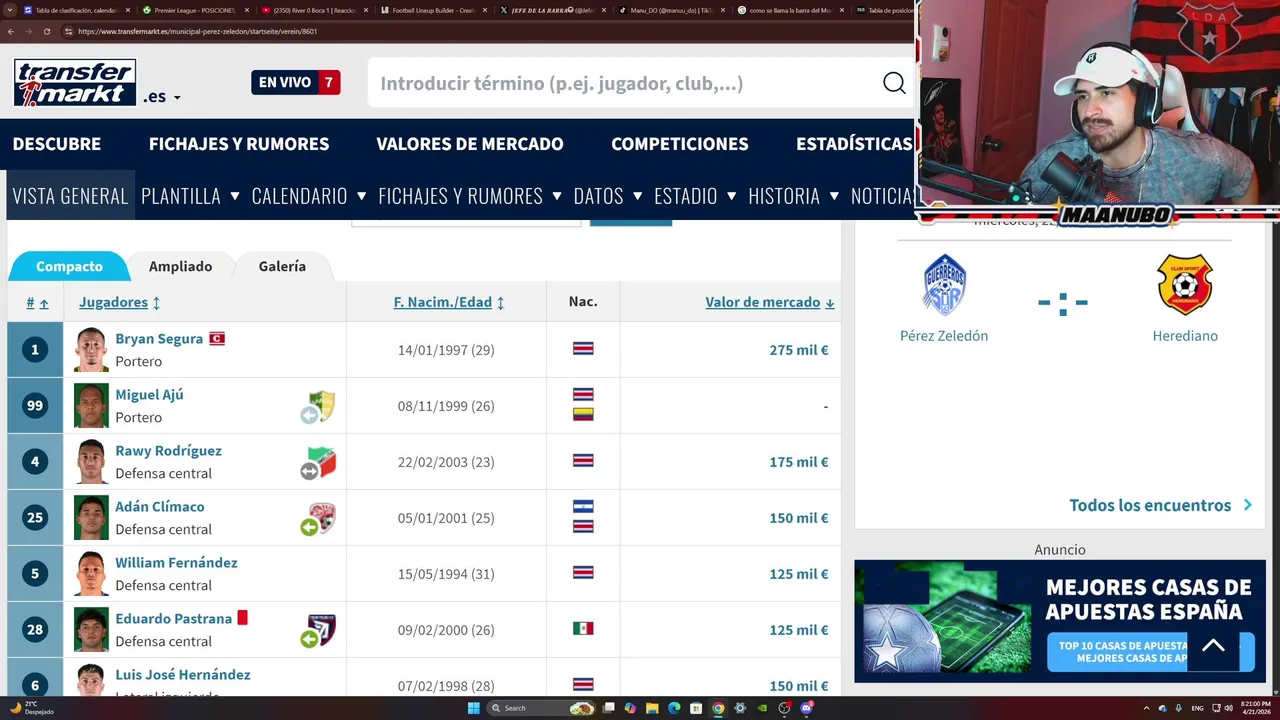Click the EN VIVO 7 button
This screenshot has width=1280, height=720.
click(x=296, y=82)
